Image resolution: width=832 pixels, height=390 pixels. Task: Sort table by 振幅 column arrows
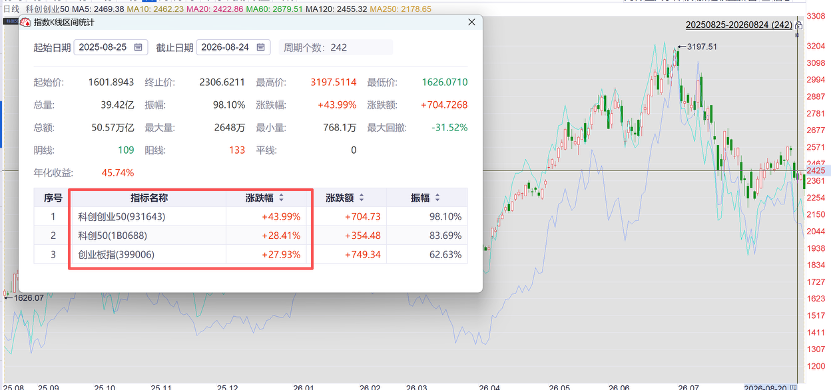(x=437, y=198)
